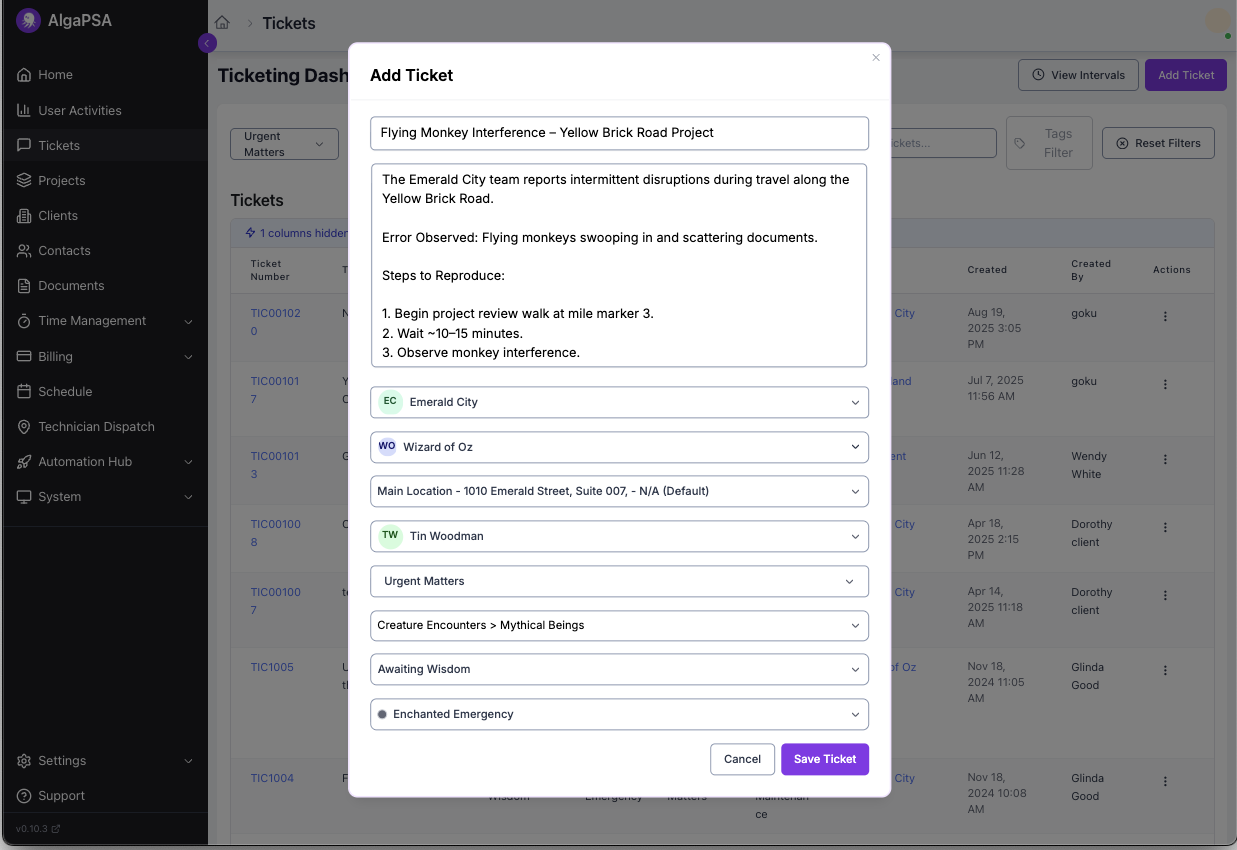1237x850 pixels.
Task: Open actions menu for goku's TIC001020 ticket
Action: click(x=1165, y=317)
